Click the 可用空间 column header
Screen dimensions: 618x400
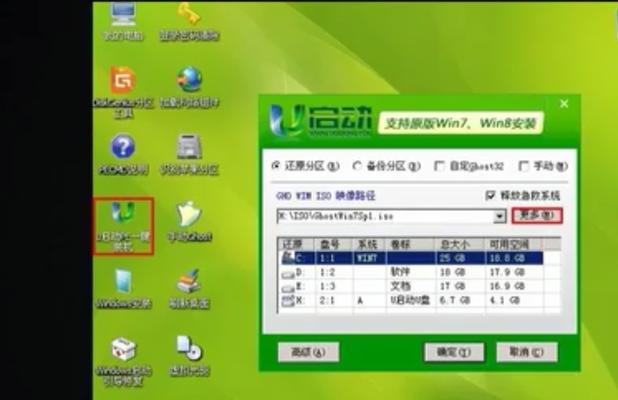coord(512,244)
